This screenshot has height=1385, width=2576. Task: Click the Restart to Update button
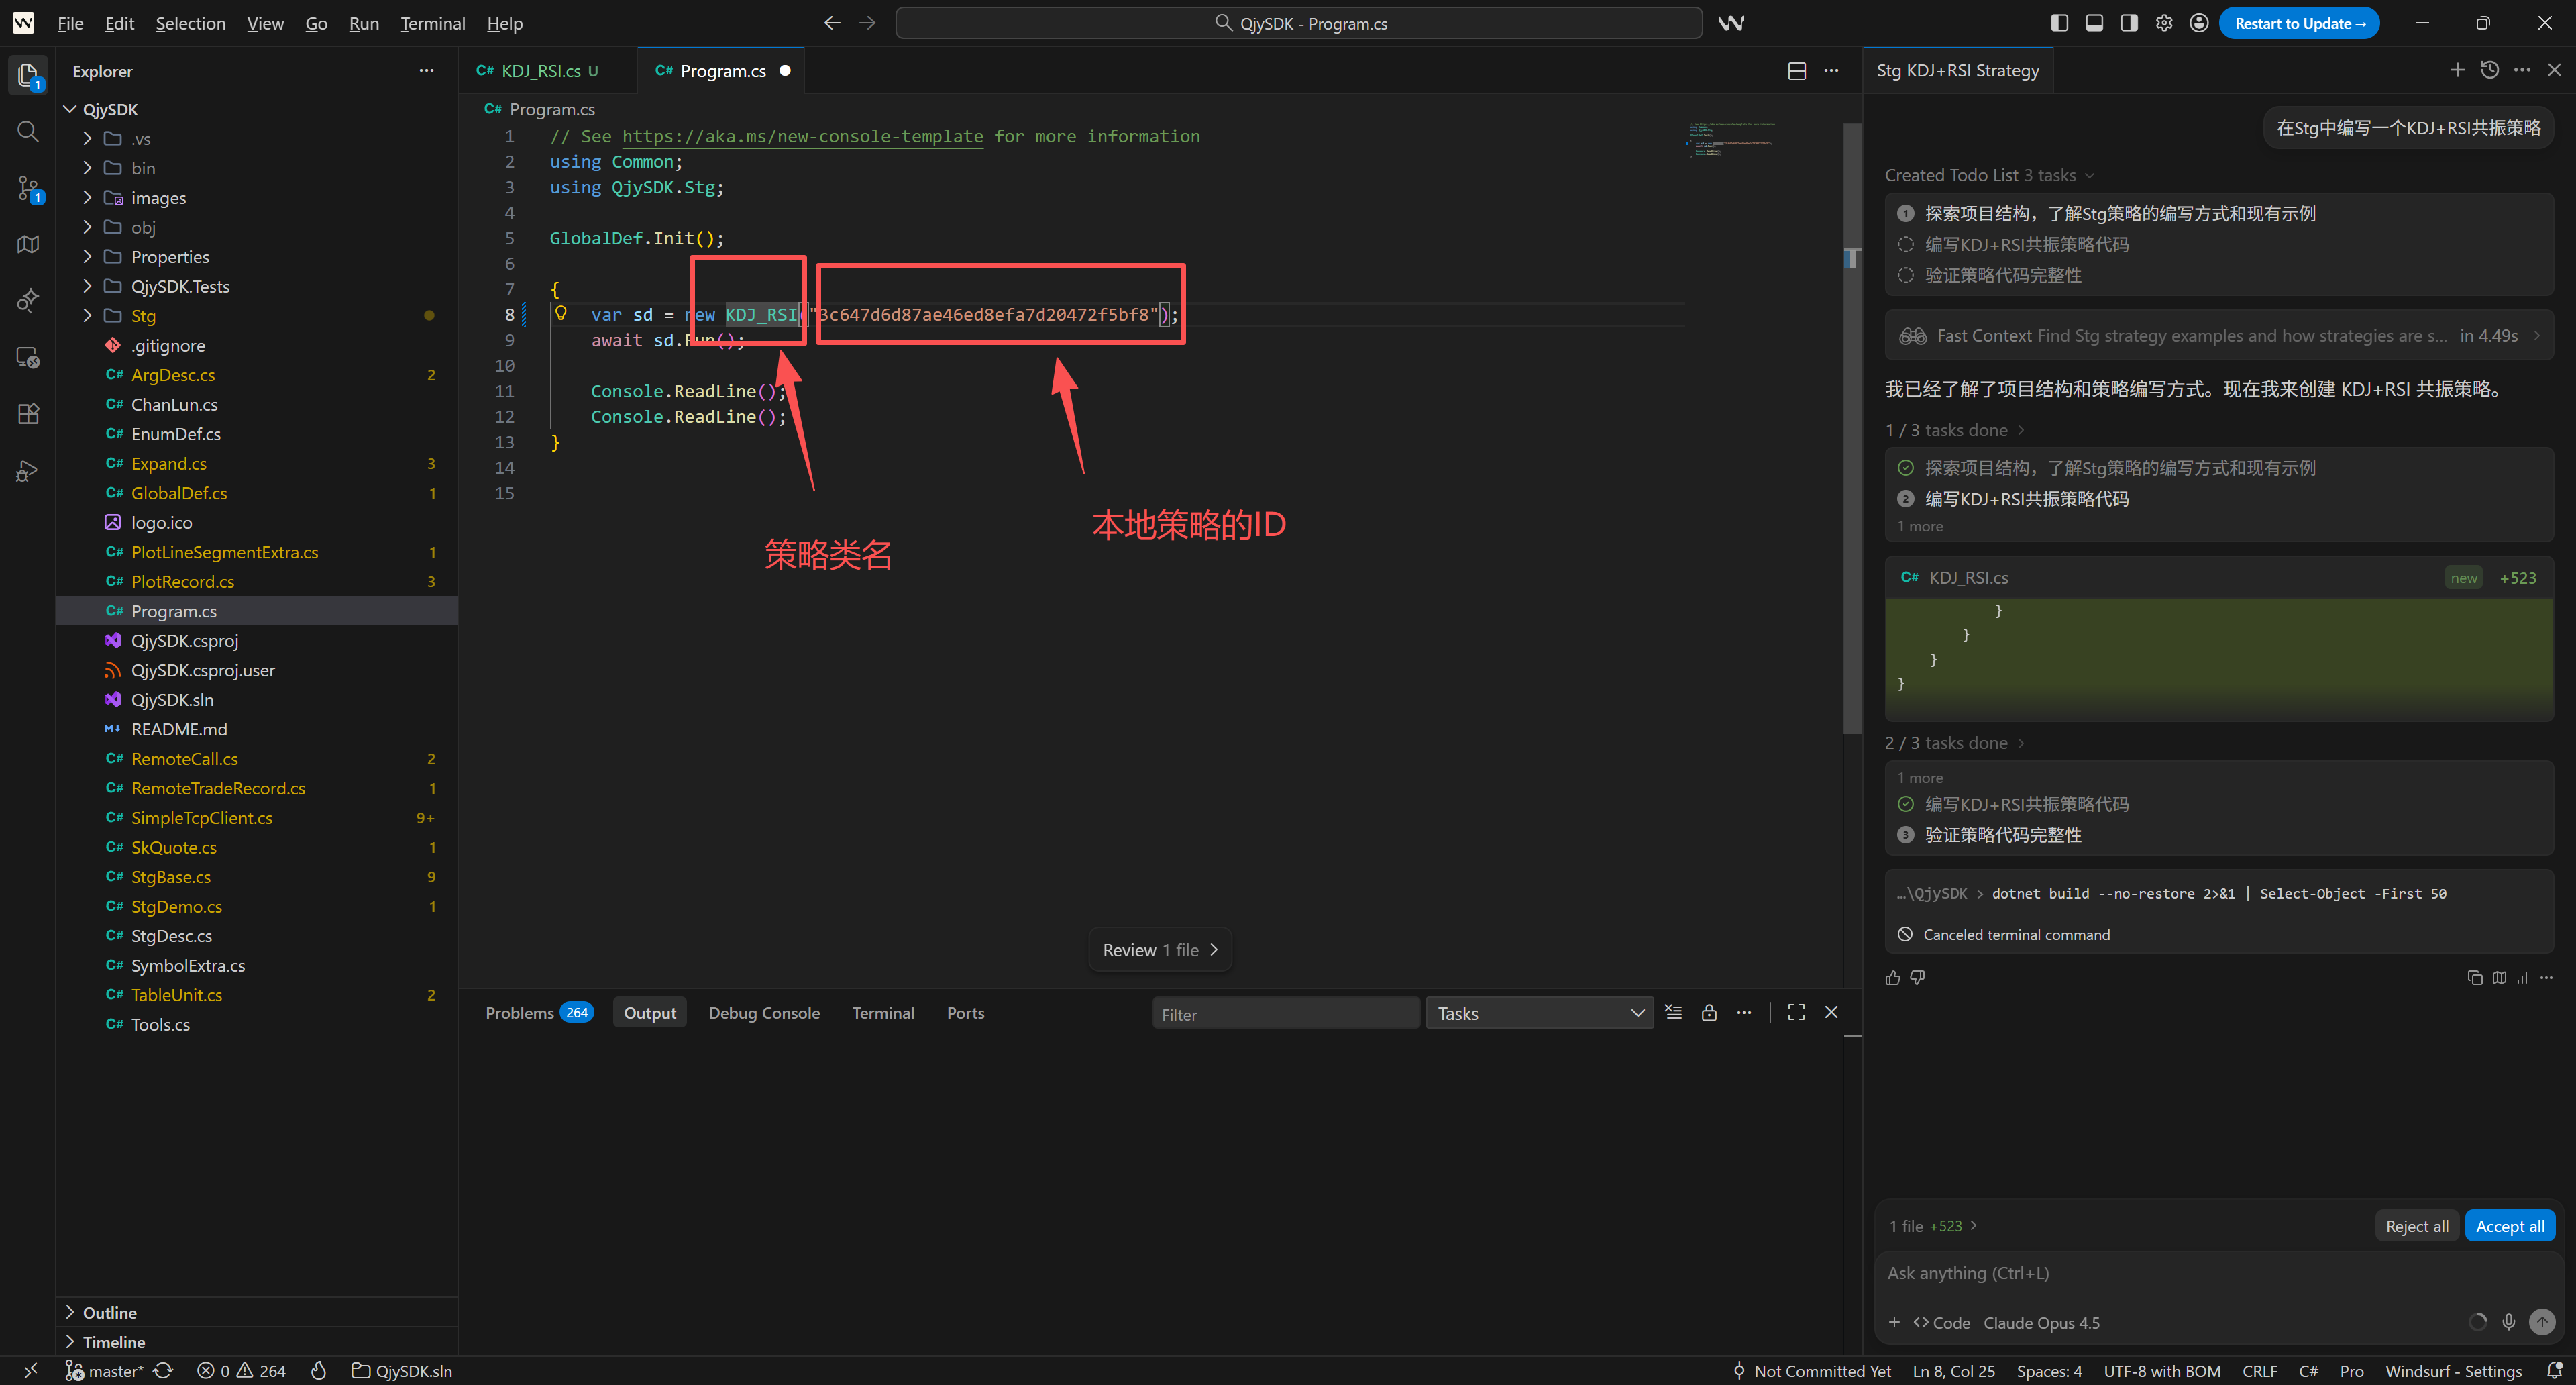[2298, 23]
